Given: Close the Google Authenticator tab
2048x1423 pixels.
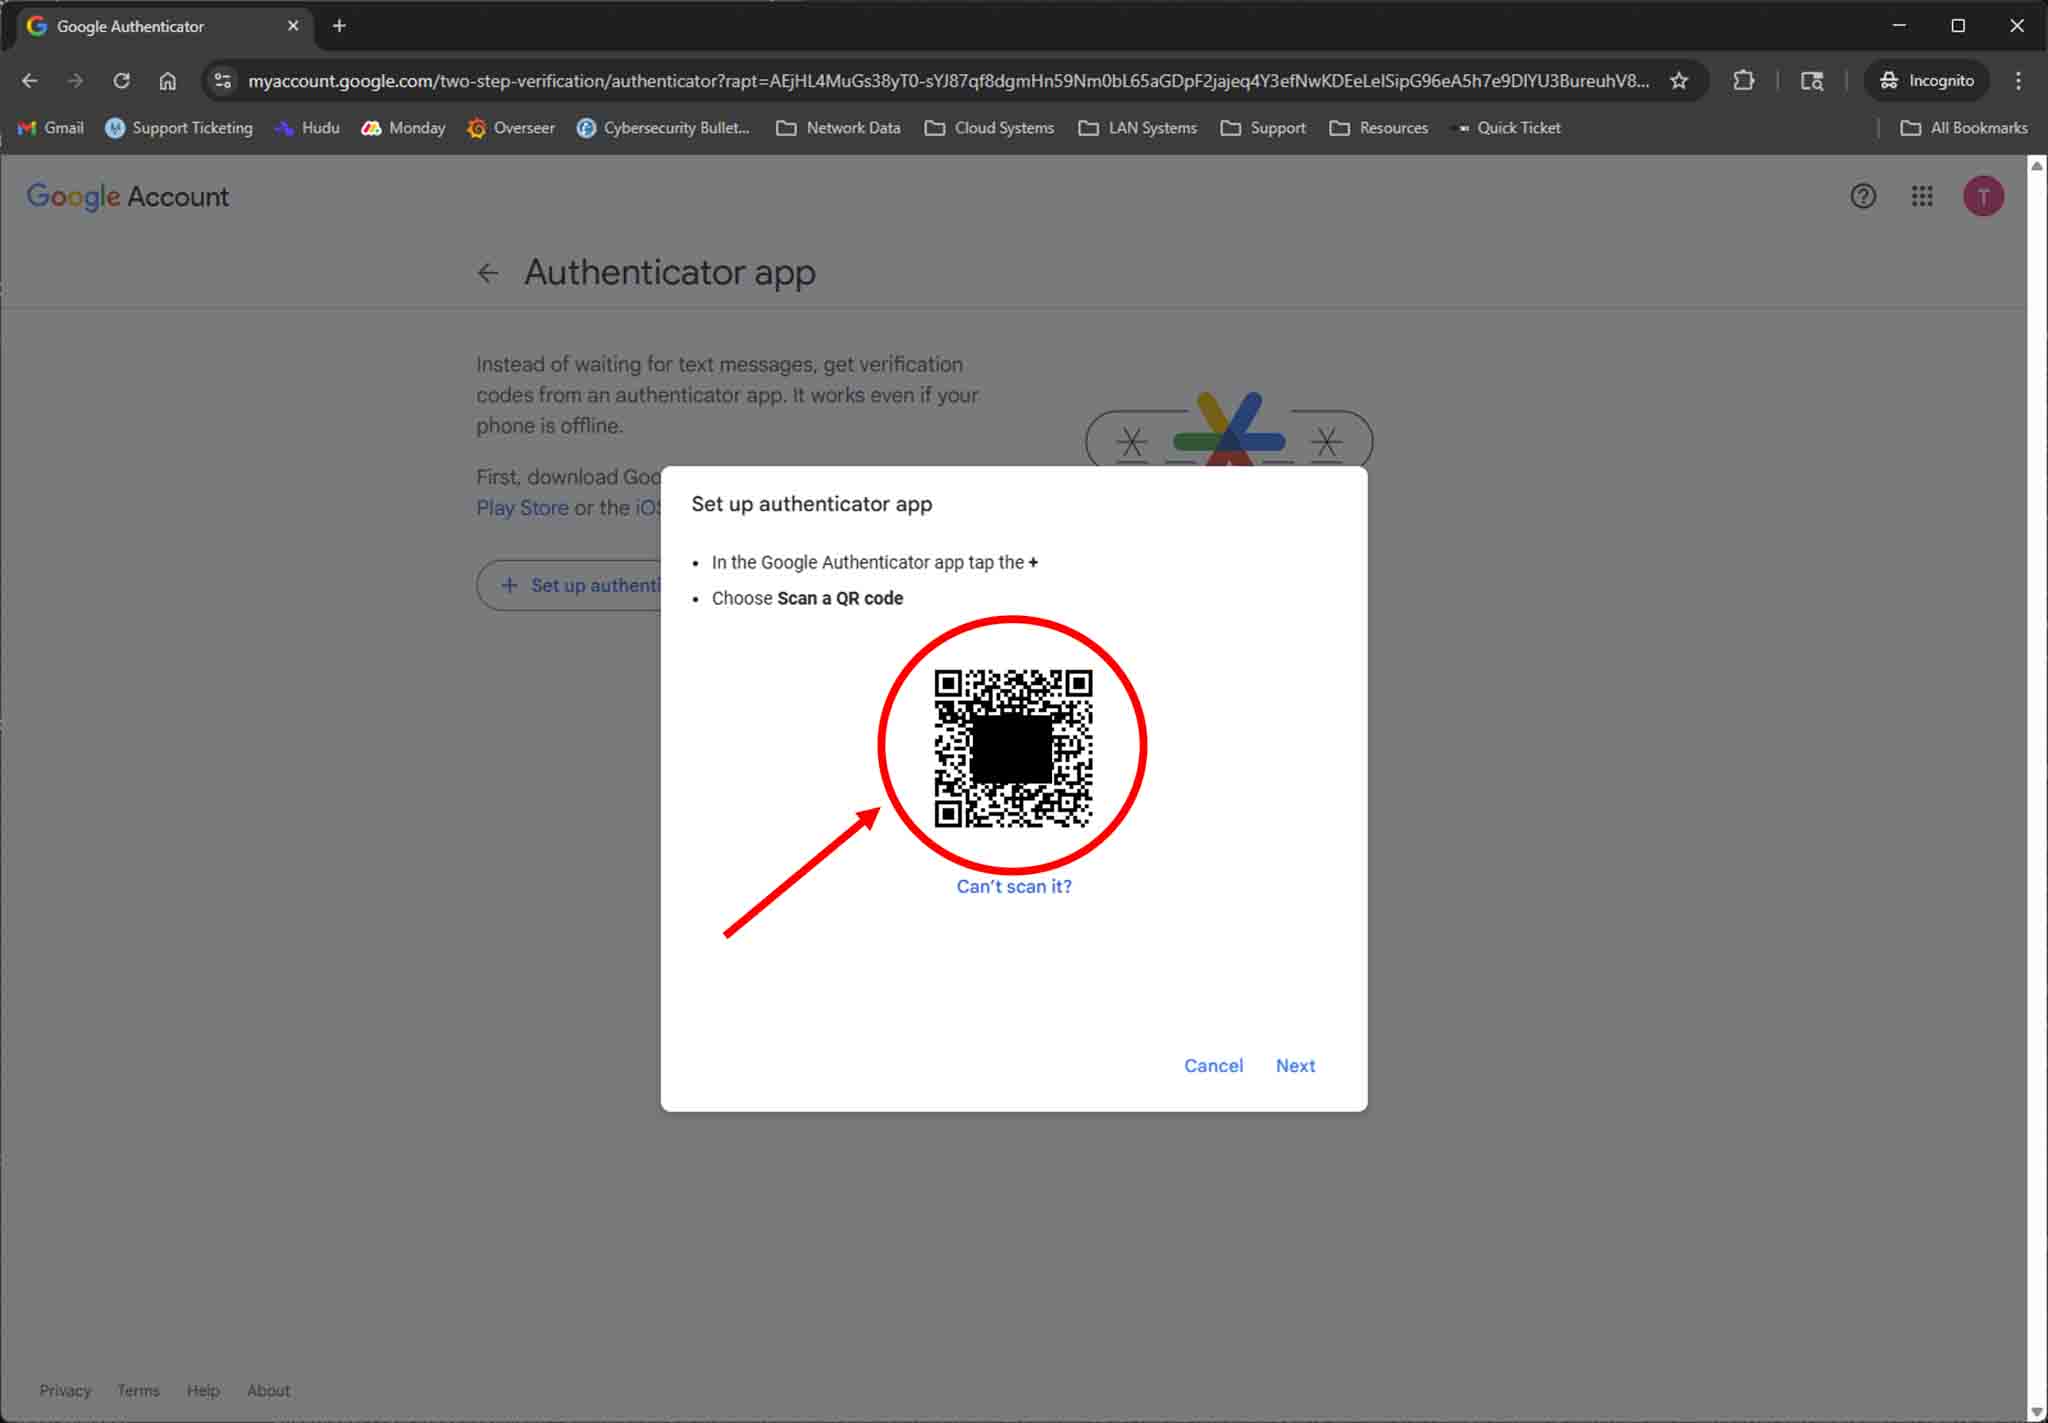Looking at the screenshot, I should (293, 26).
